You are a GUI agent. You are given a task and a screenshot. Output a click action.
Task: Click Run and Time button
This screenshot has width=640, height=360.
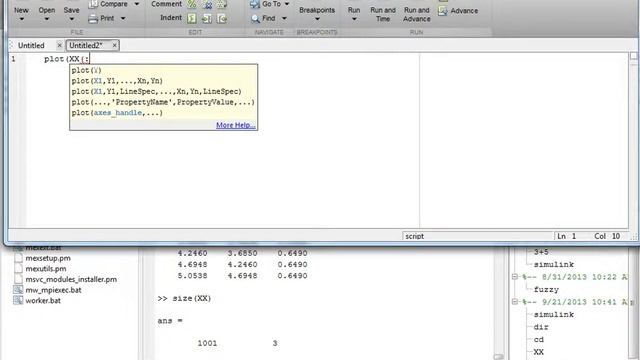tap(383, 14)
